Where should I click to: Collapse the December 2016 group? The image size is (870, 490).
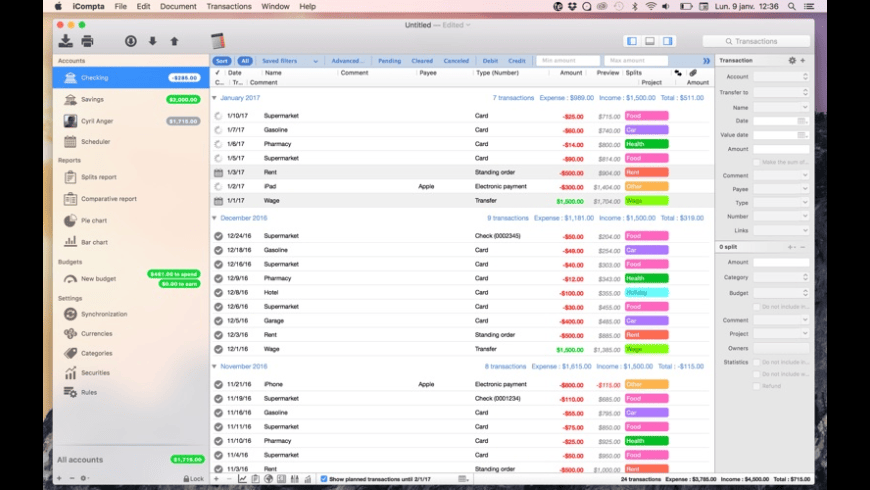tap(214, 218)
